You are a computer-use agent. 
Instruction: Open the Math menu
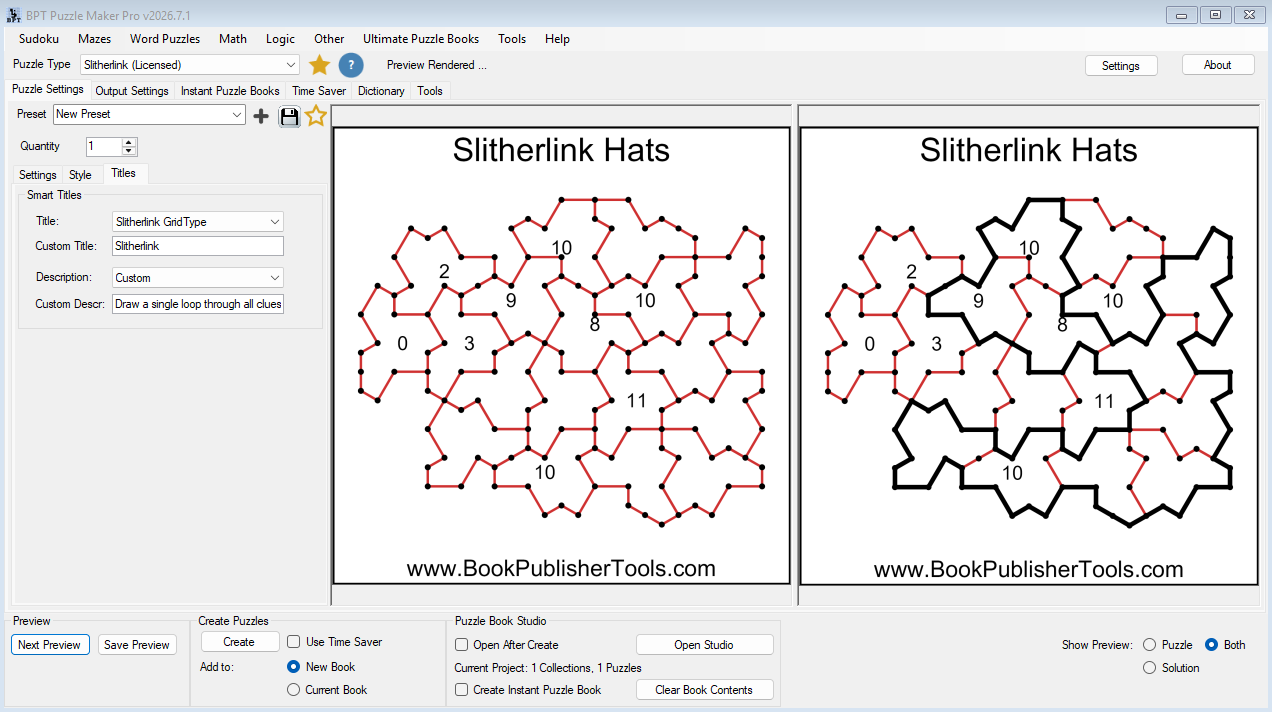point(233,39)
